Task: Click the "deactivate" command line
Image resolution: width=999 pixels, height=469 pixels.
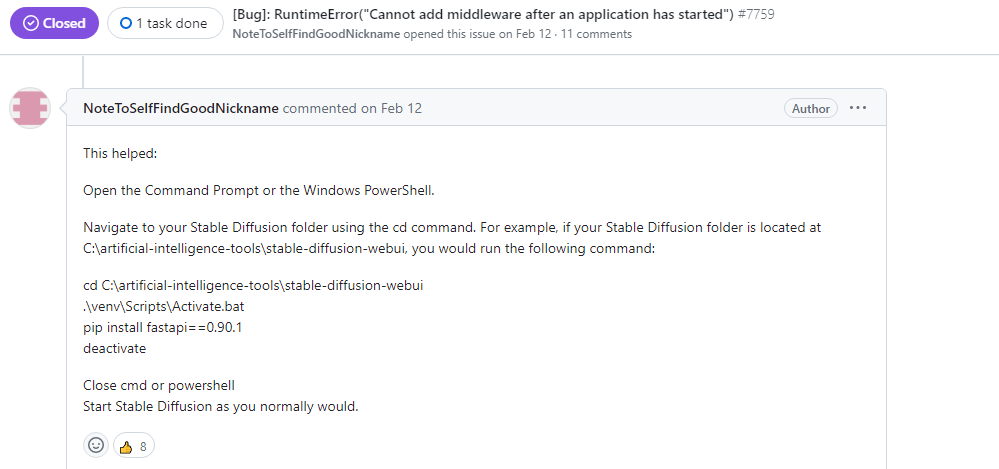Action: (115, 348)
